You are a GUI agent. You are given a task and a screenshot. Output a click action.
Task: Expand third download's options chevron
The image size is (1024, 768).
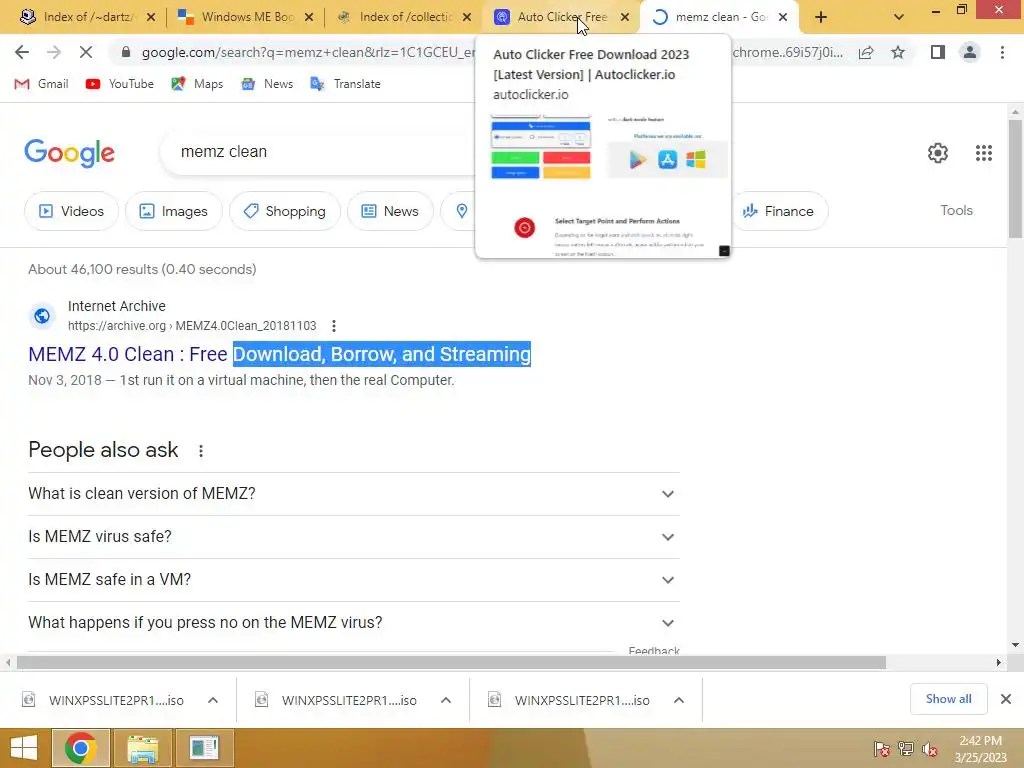(679, 700)
